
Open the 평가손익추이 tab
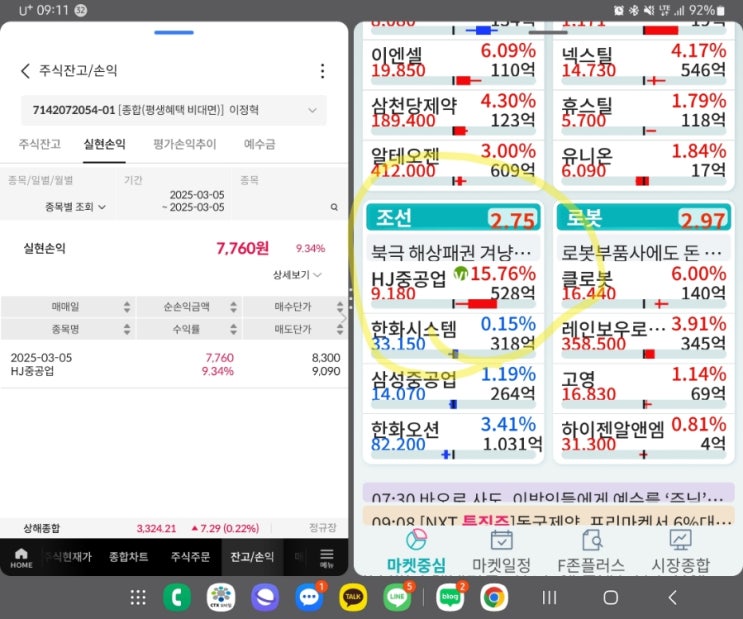point(185,144)
